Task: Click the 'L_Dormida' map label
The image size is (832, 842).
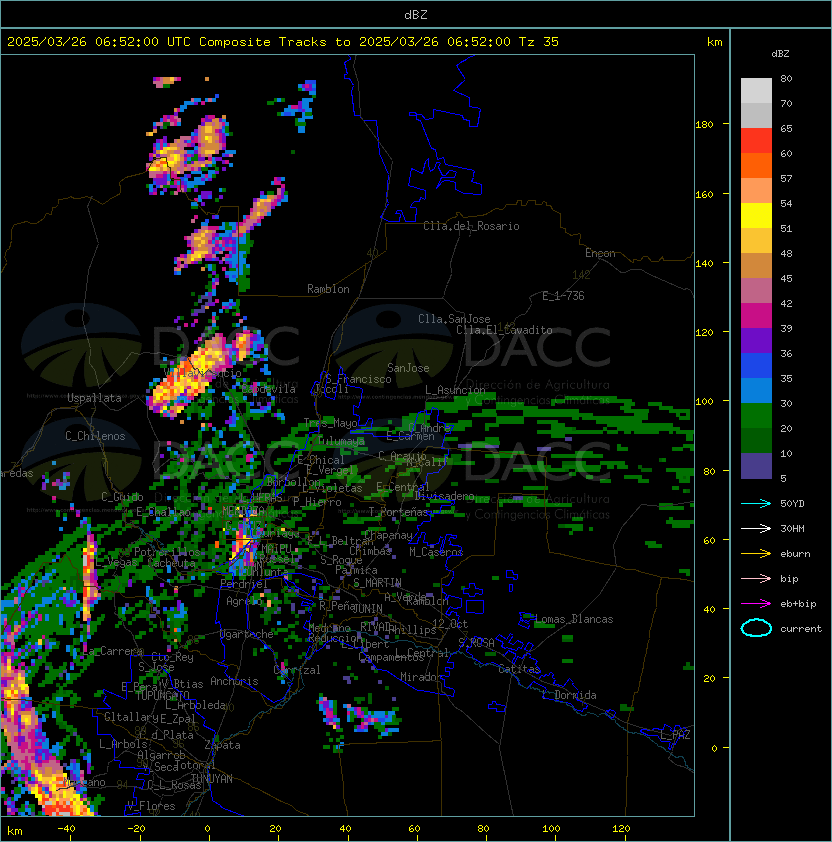Action: coord(569,695)
